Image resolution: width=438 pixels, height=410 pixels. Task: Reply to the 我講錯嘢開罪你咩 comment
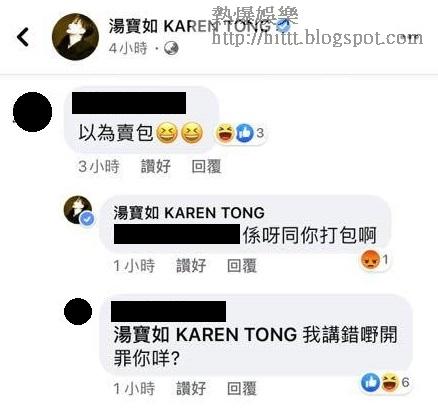(x=242, y=388)
